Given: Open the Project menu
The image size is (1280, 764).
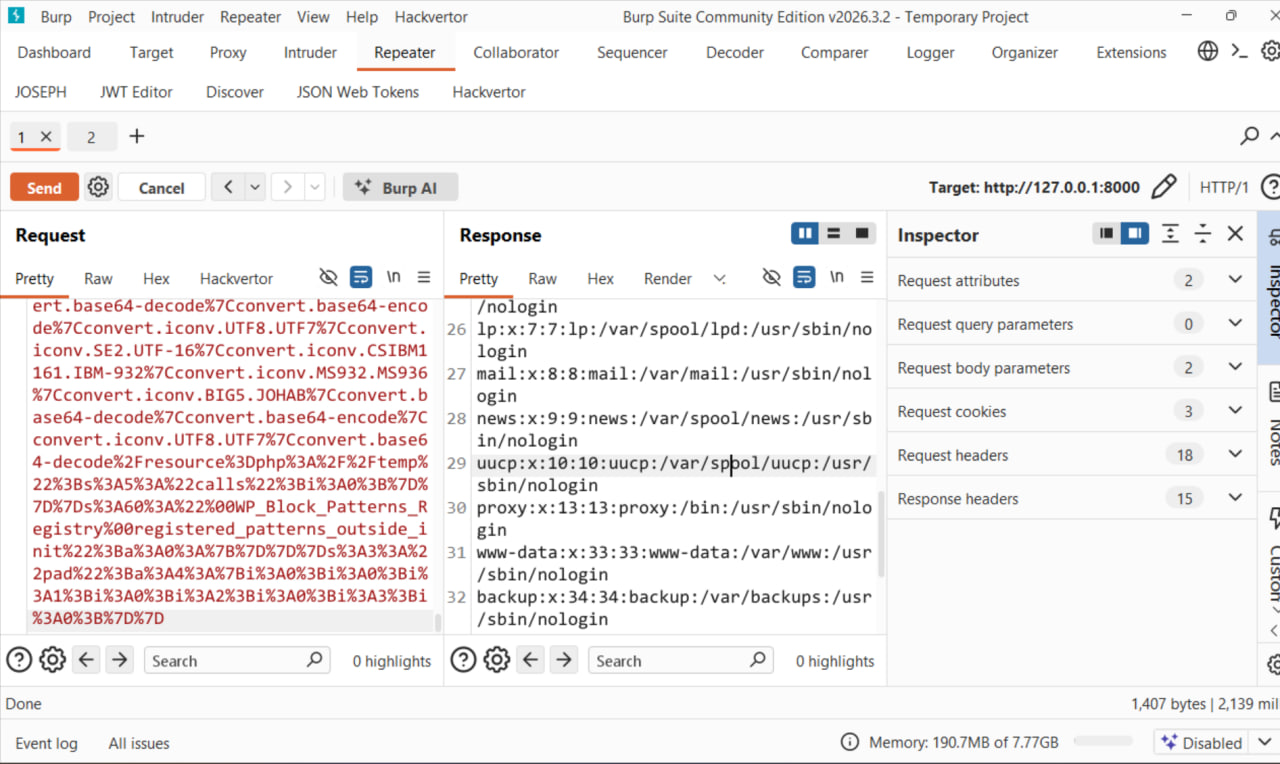Looking at the screenshot, I should coord(111,17).
